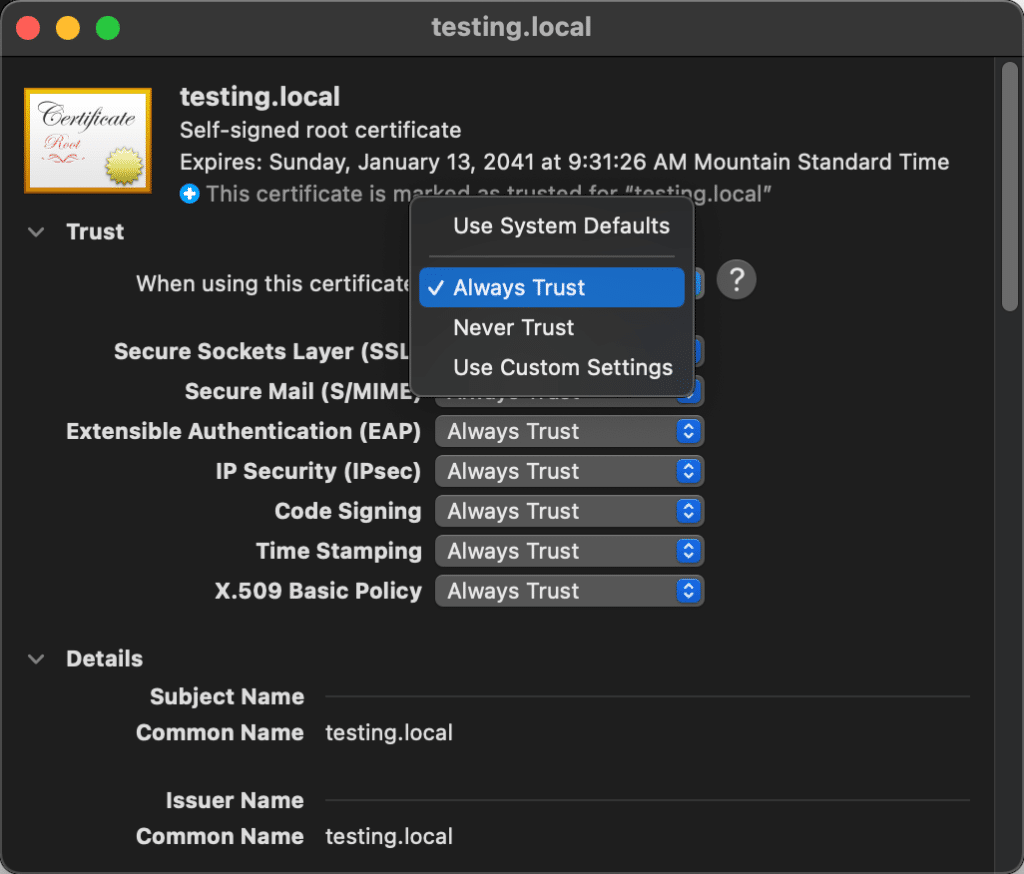The height and width of the screenshot is (874, 1024).
Task: Collapse the Trust section chevron
Action: [37, 232]
